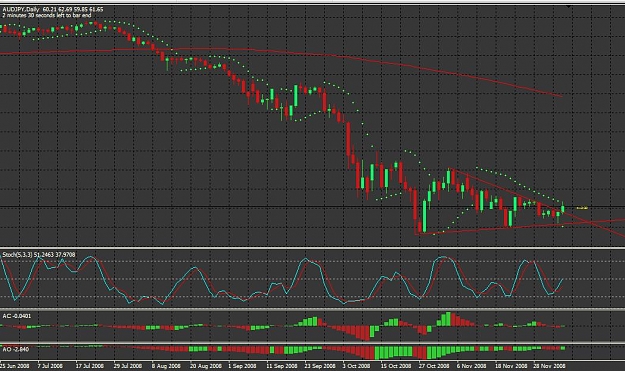Click the 20 Aug 2008 date label

click(x=205, y=366)
